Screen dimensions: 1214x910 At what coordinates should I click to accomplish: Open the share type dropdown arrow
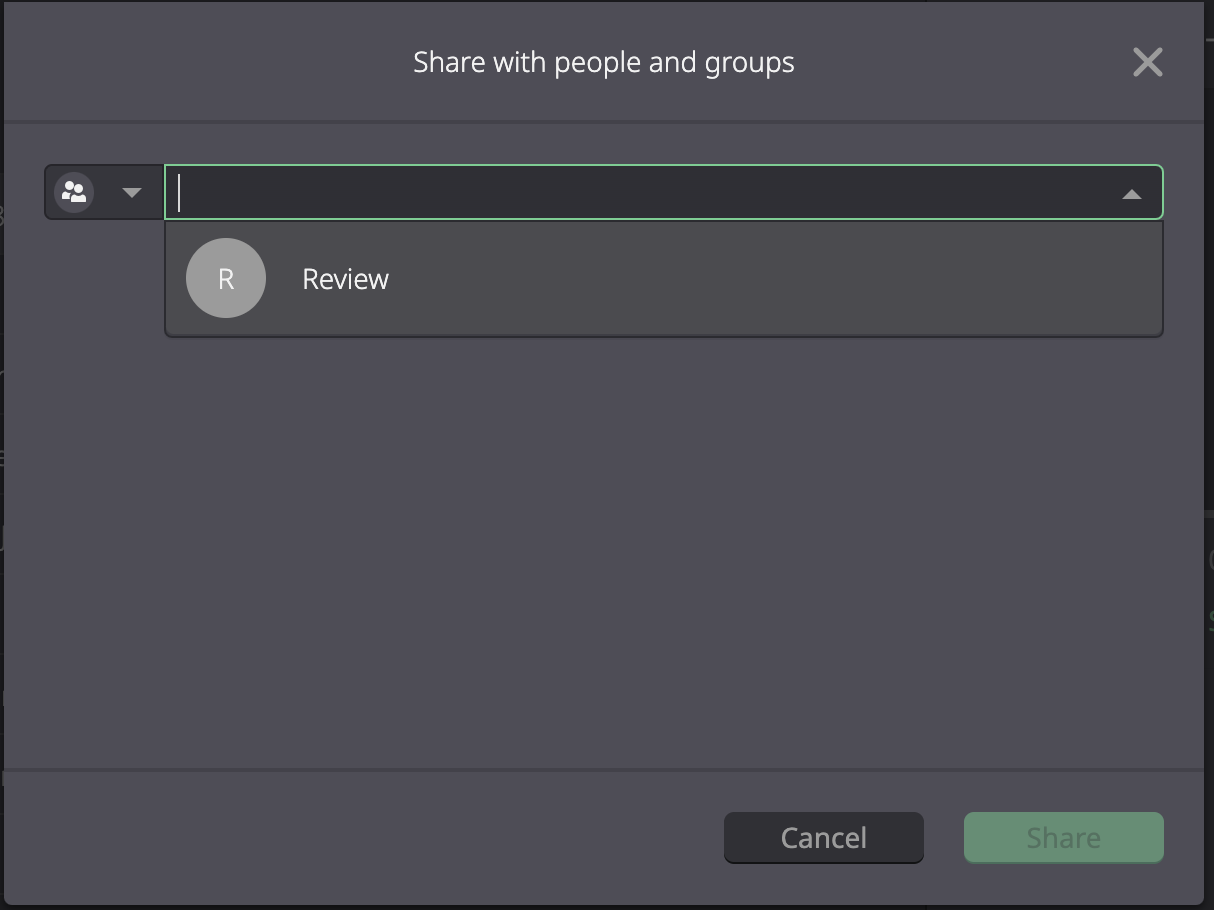point(132,193)
